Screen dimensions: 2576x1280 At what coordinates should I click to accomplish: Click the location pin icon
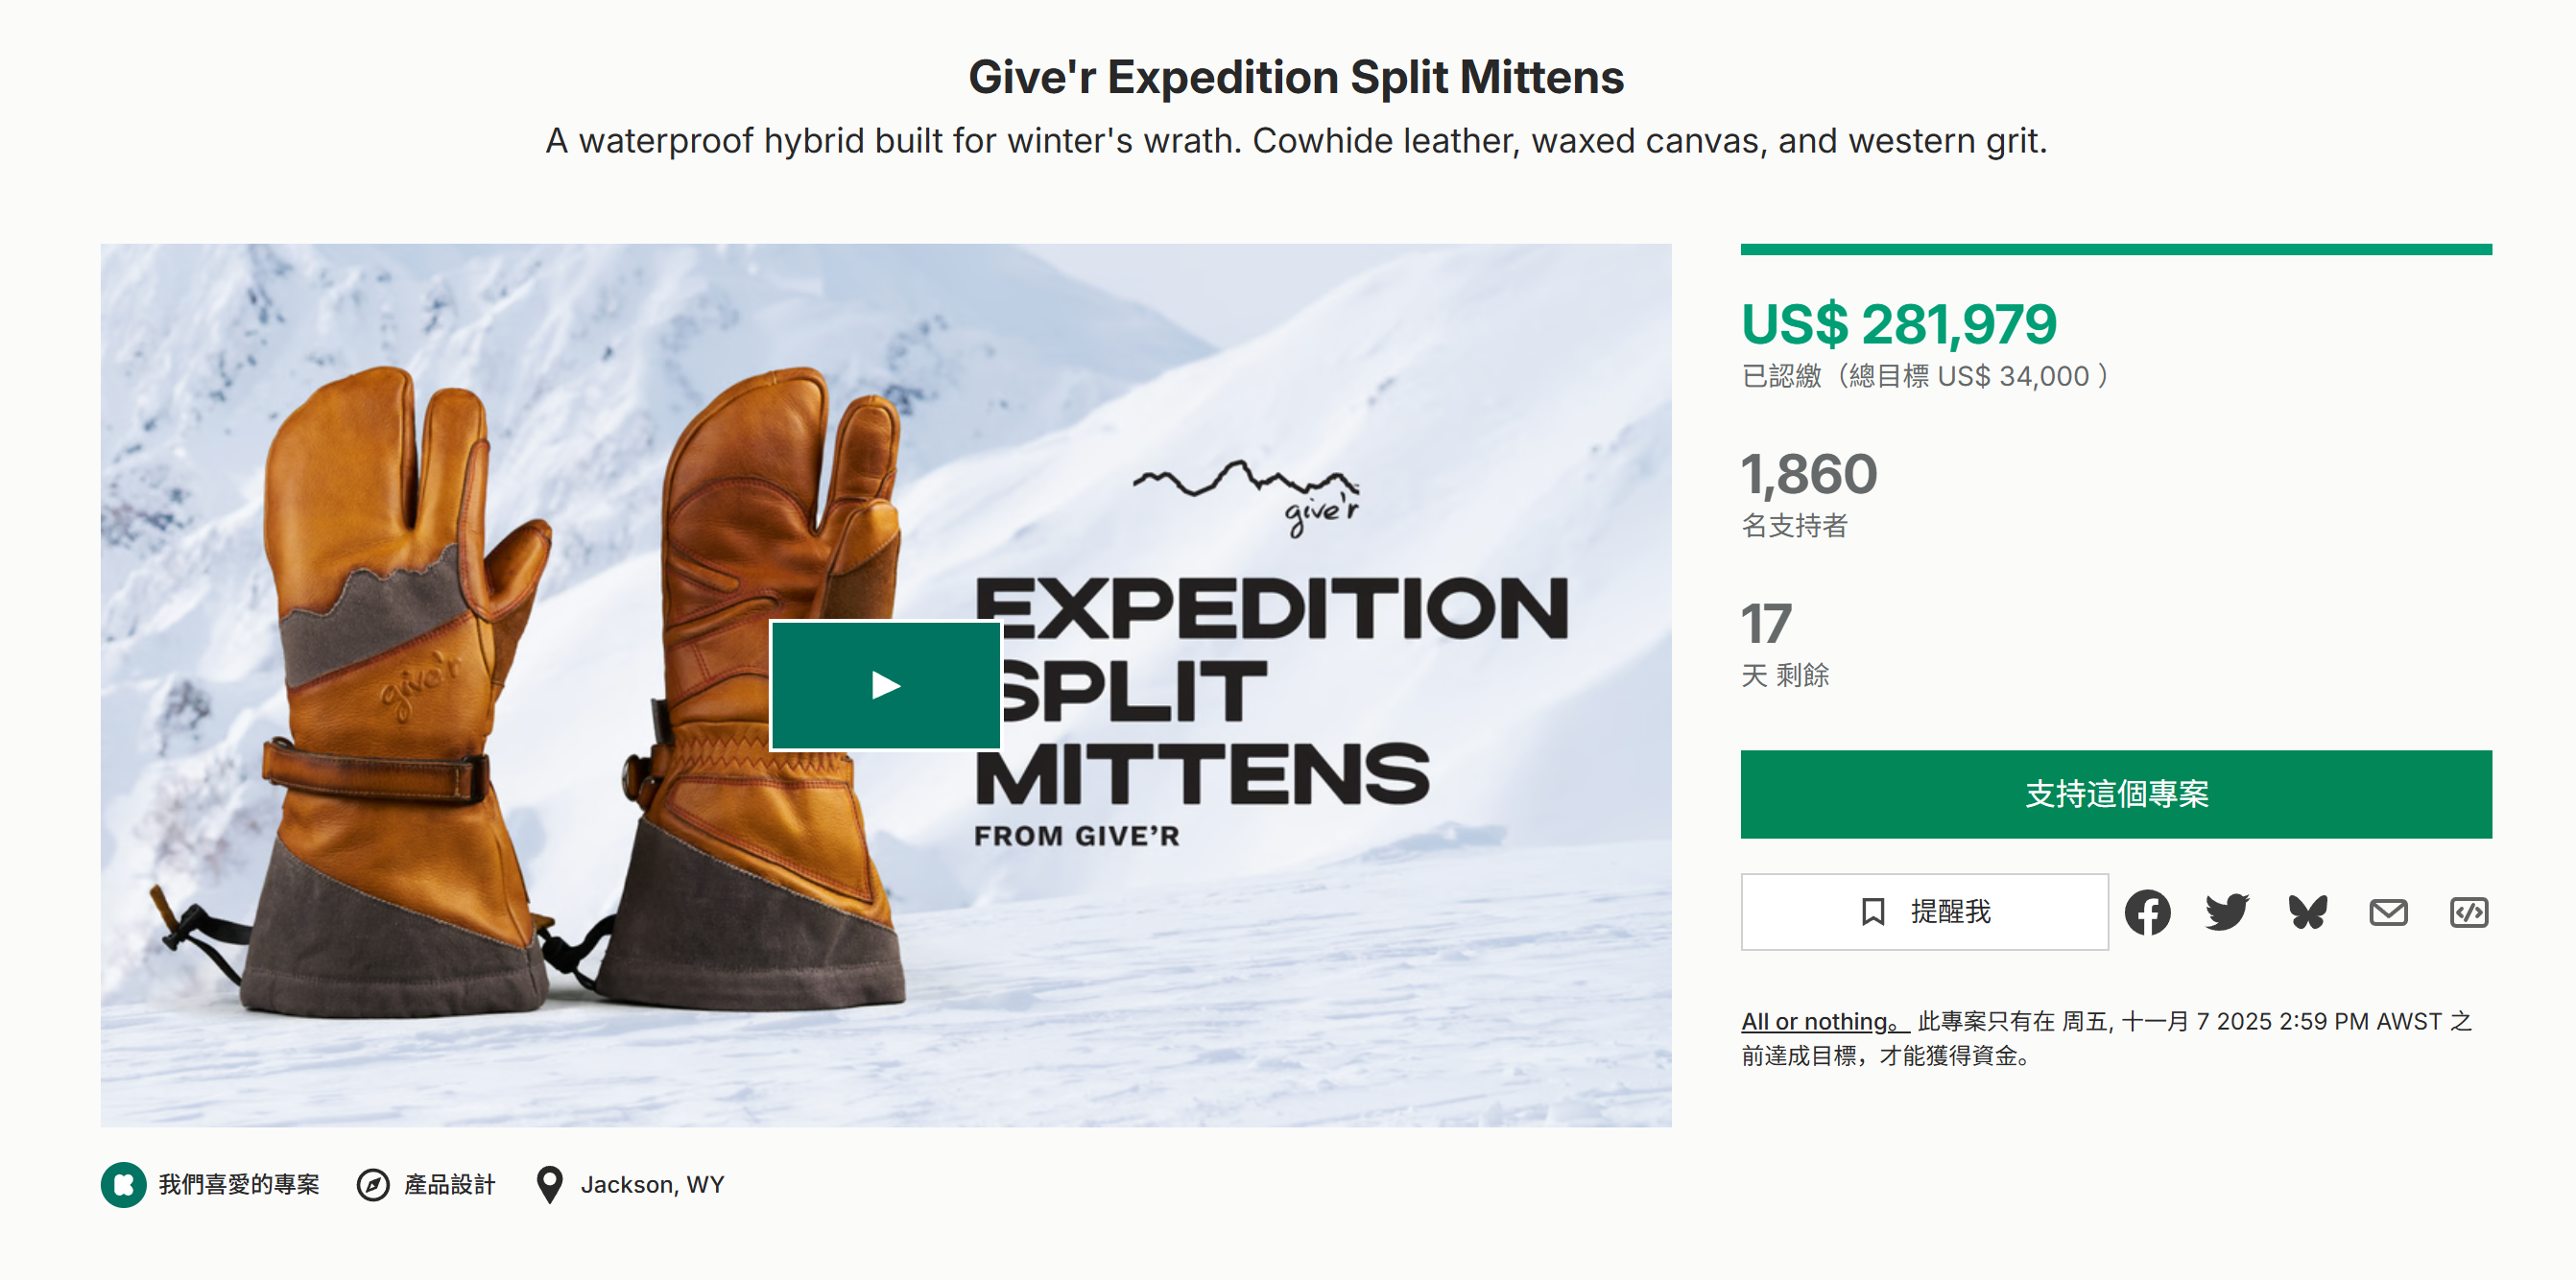549,1185
